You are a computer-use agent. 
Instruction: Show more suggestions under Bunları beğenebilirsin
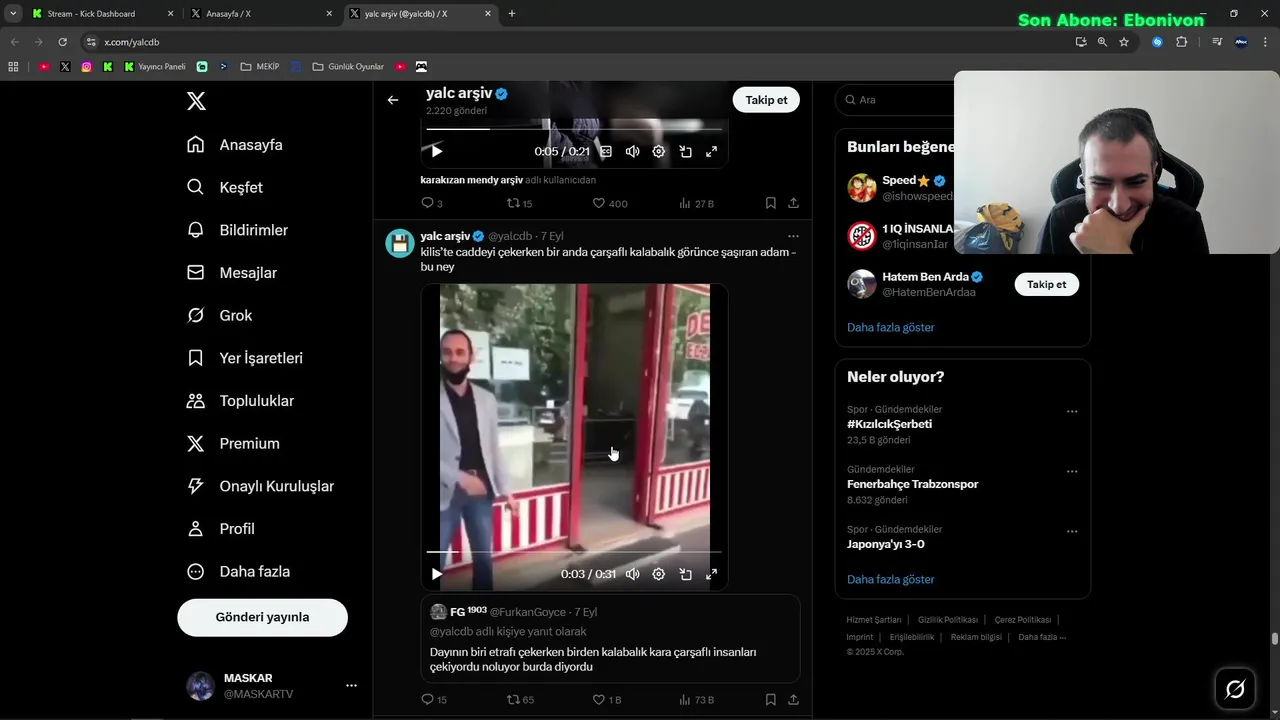(890, 327)
